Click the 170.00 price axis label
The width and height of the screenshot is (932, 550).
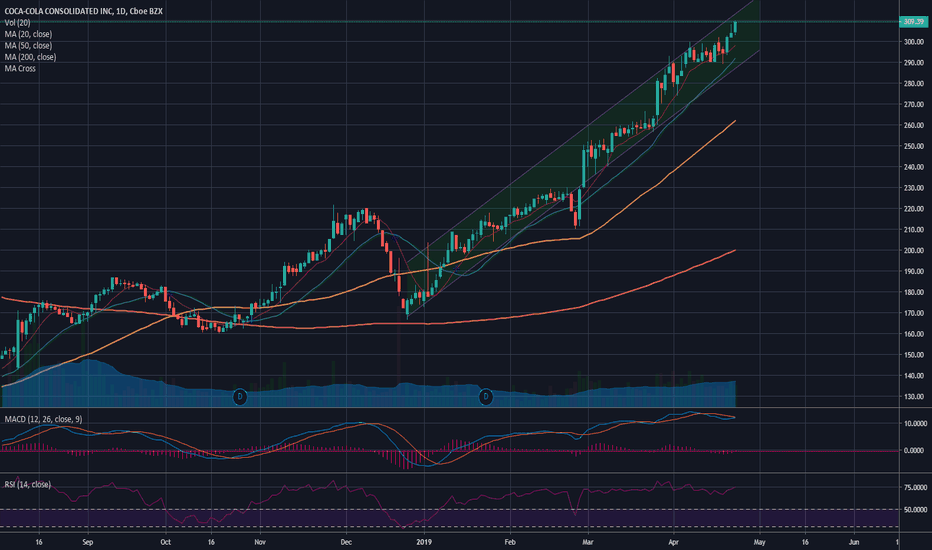[914, 313]
